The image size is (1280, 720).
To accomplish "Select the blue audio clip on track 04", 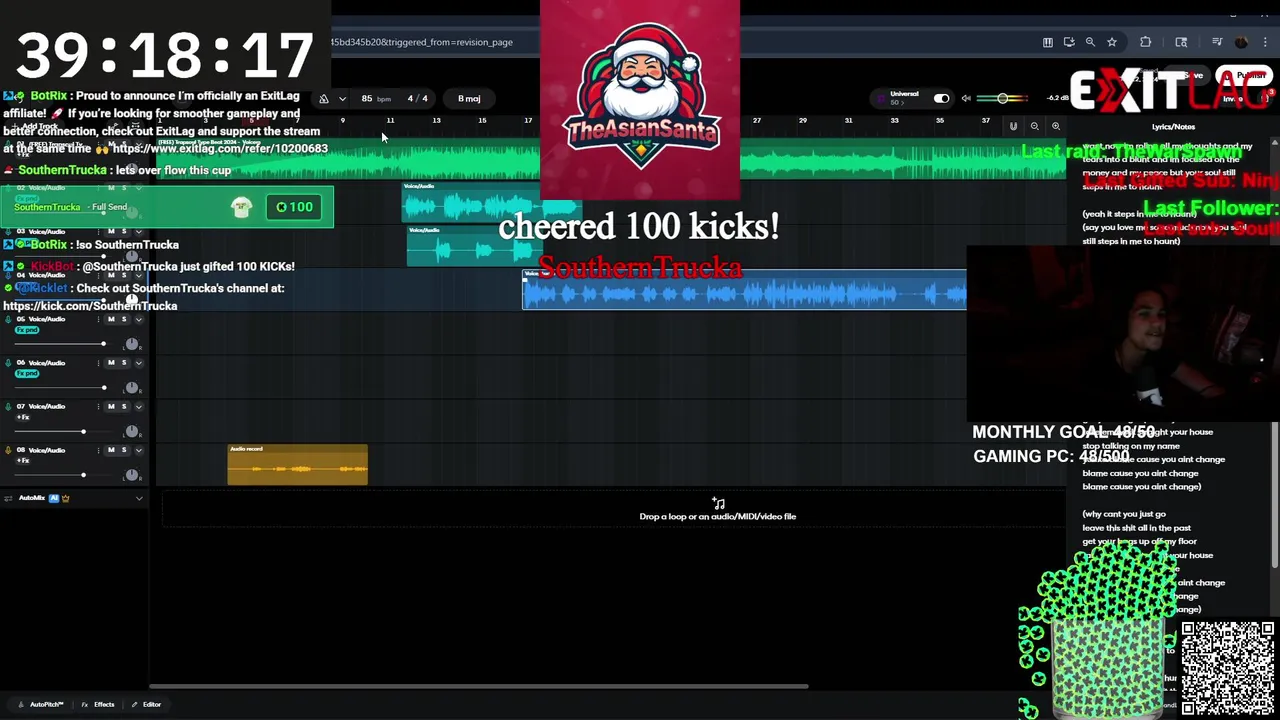I will (744, 290).
